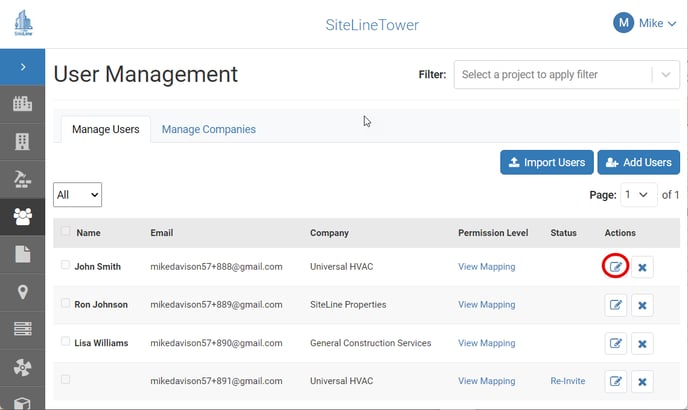The width and height of the screenshot is (688, 410).
Task: Open the single building icon in sidebar
Action: 22,141
